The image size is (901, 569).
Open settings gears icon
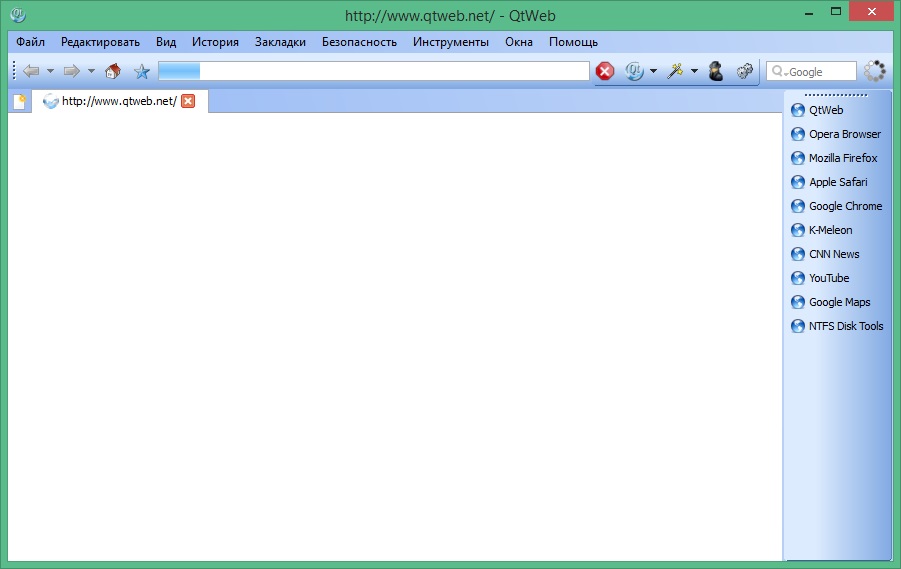tap(745, 71)
